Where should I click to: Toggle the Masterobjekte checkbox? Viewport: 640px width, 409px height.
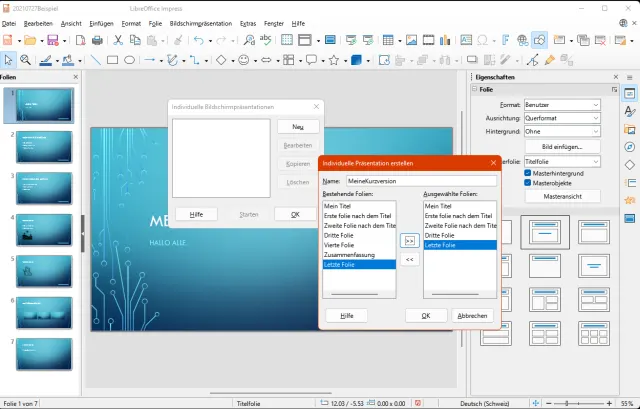point(528,183)
